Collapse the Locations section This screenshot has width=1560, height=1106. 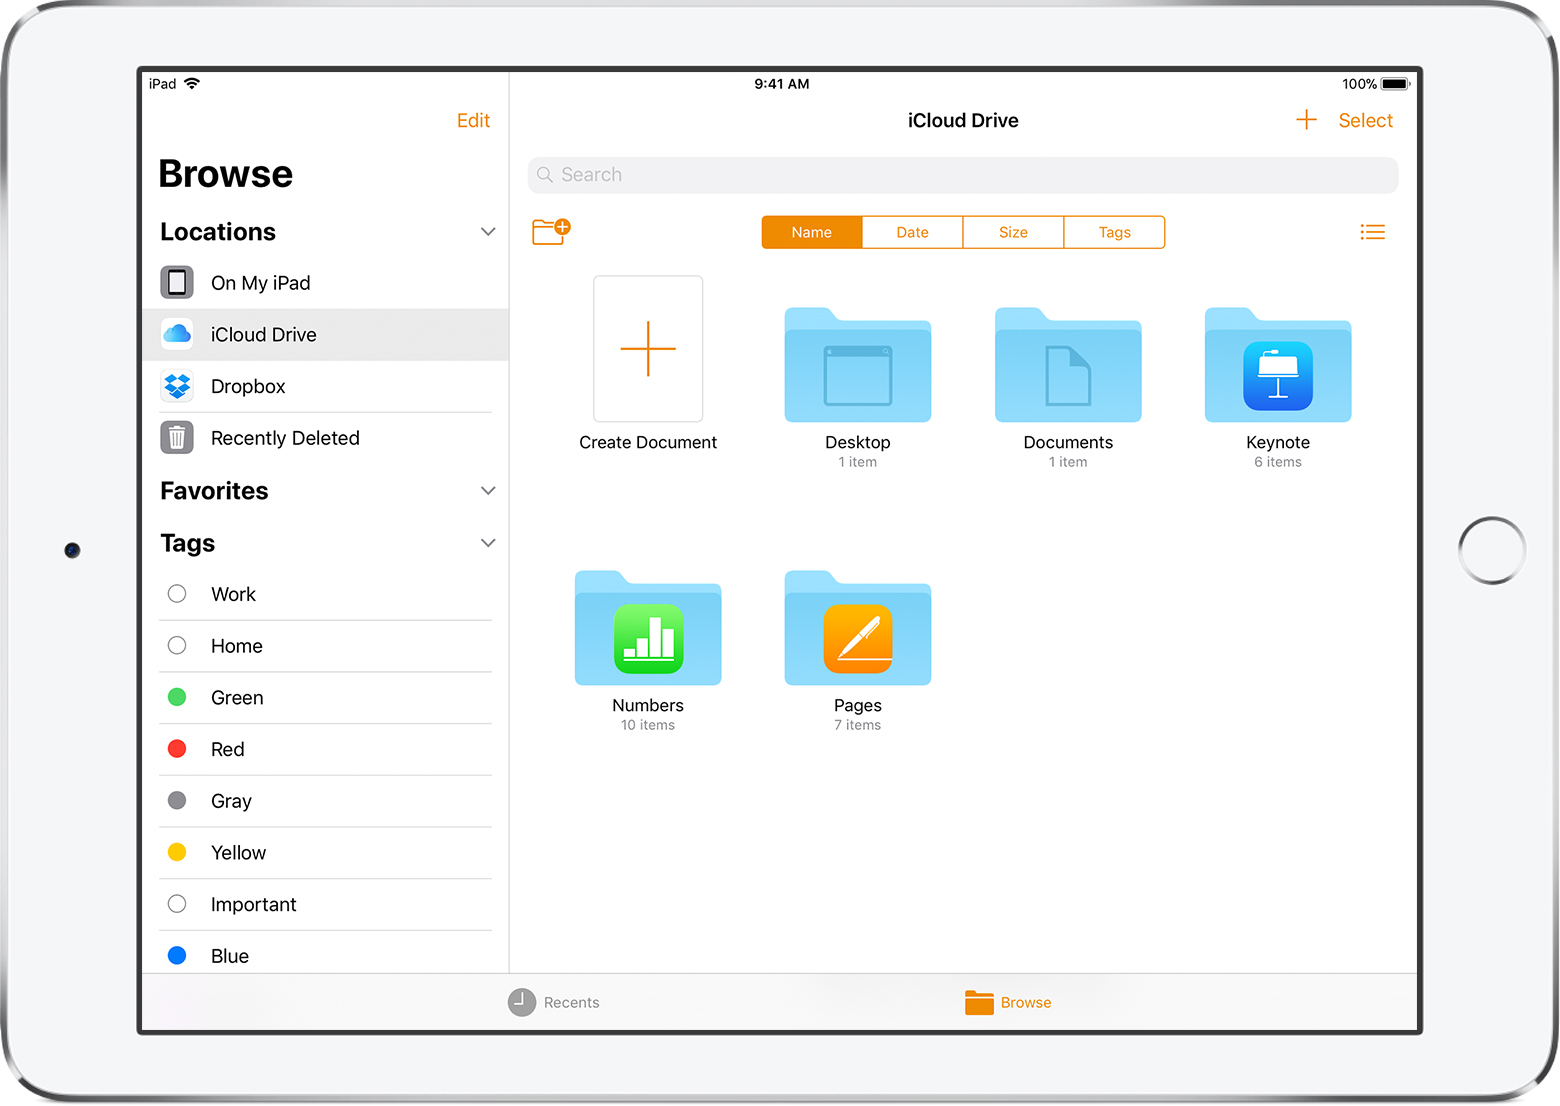click(x=489, y=231)
